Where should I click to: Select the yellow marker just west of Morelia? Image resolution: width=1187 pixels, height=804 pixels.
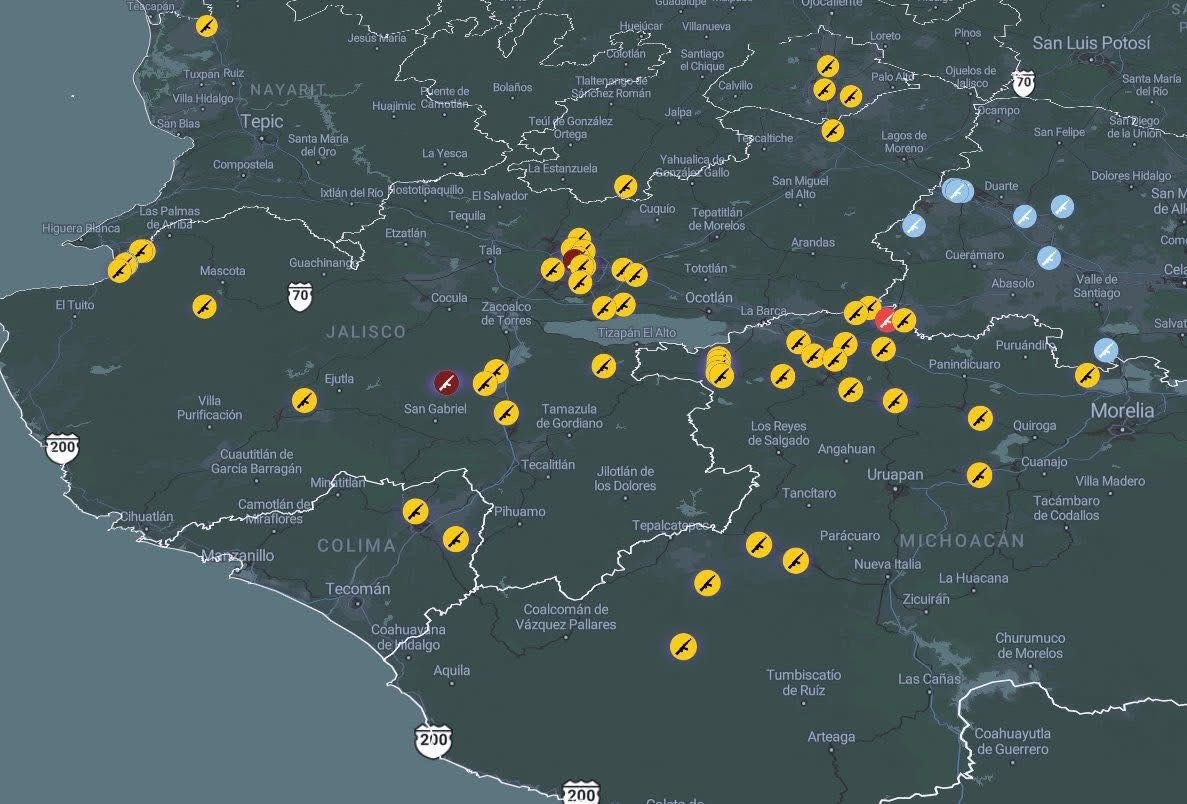click(x=1087, y=375)
